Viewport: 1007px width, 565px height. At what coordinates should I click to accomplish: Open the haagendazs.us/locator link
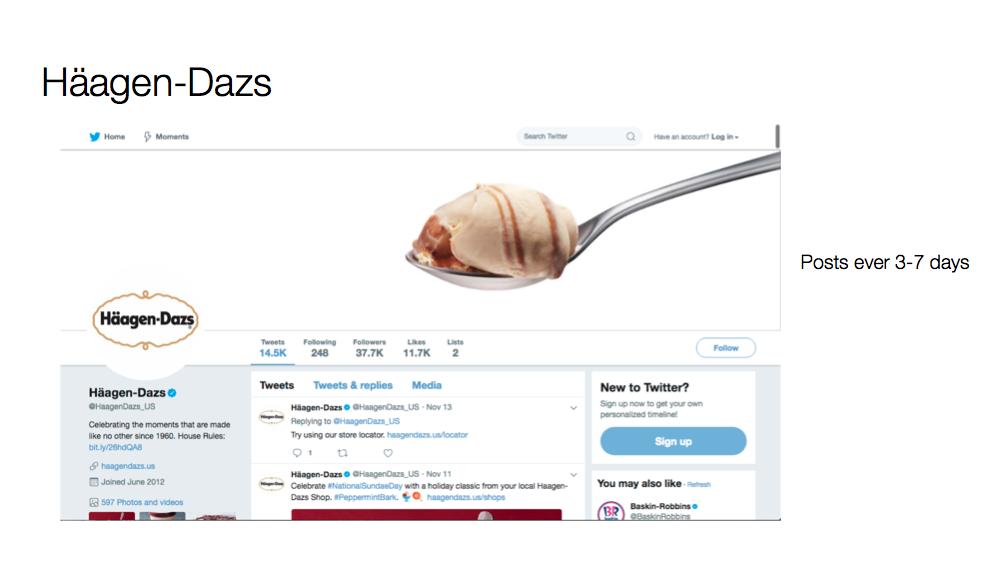[427, 435]
